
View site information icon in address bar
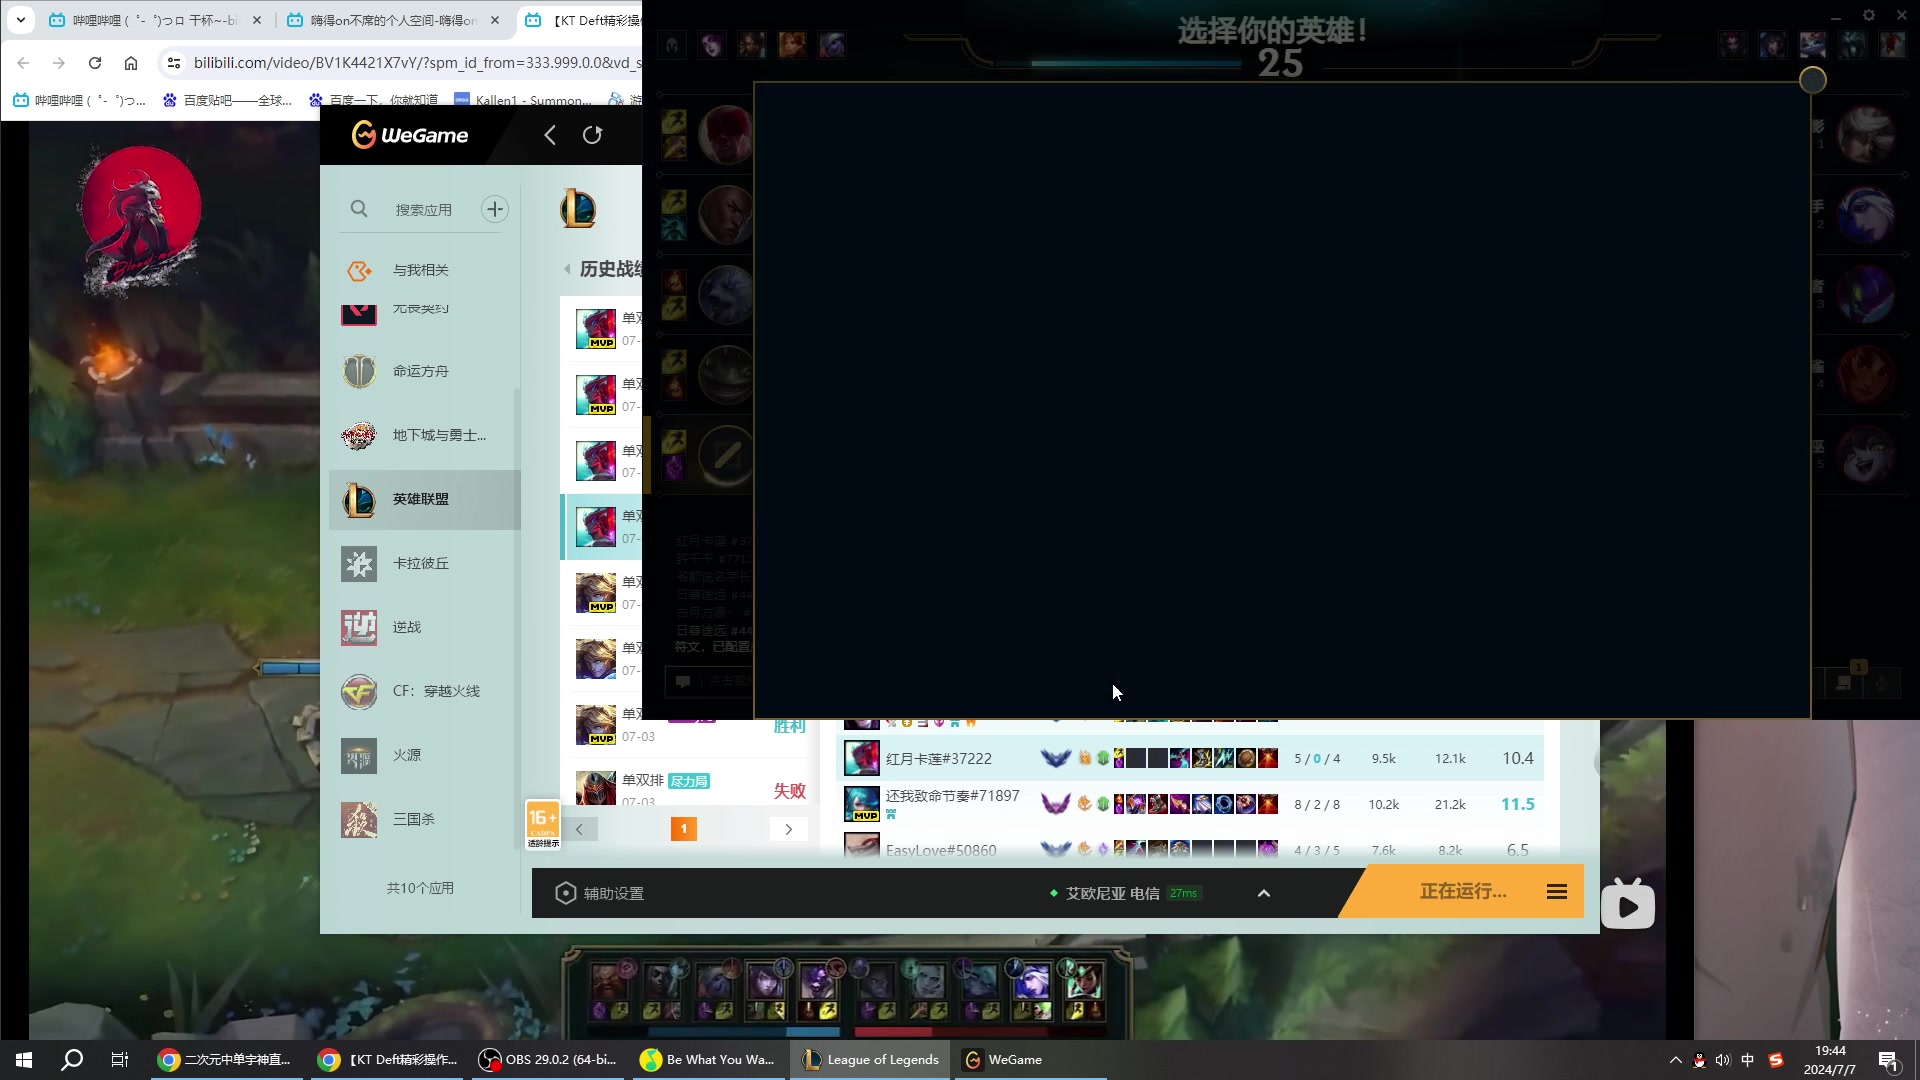174,63
